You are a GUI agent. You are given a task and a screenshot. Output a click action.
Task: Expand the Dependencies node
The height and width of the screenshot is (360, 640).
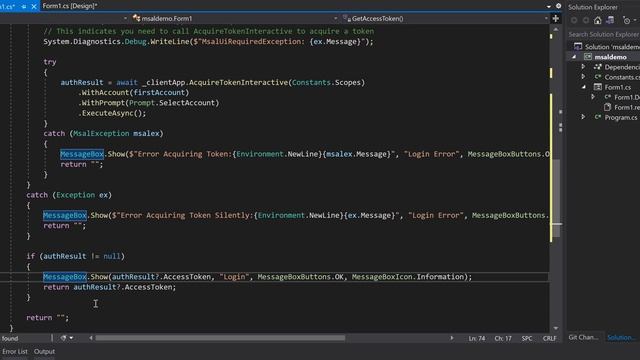(x=583, y=67)
